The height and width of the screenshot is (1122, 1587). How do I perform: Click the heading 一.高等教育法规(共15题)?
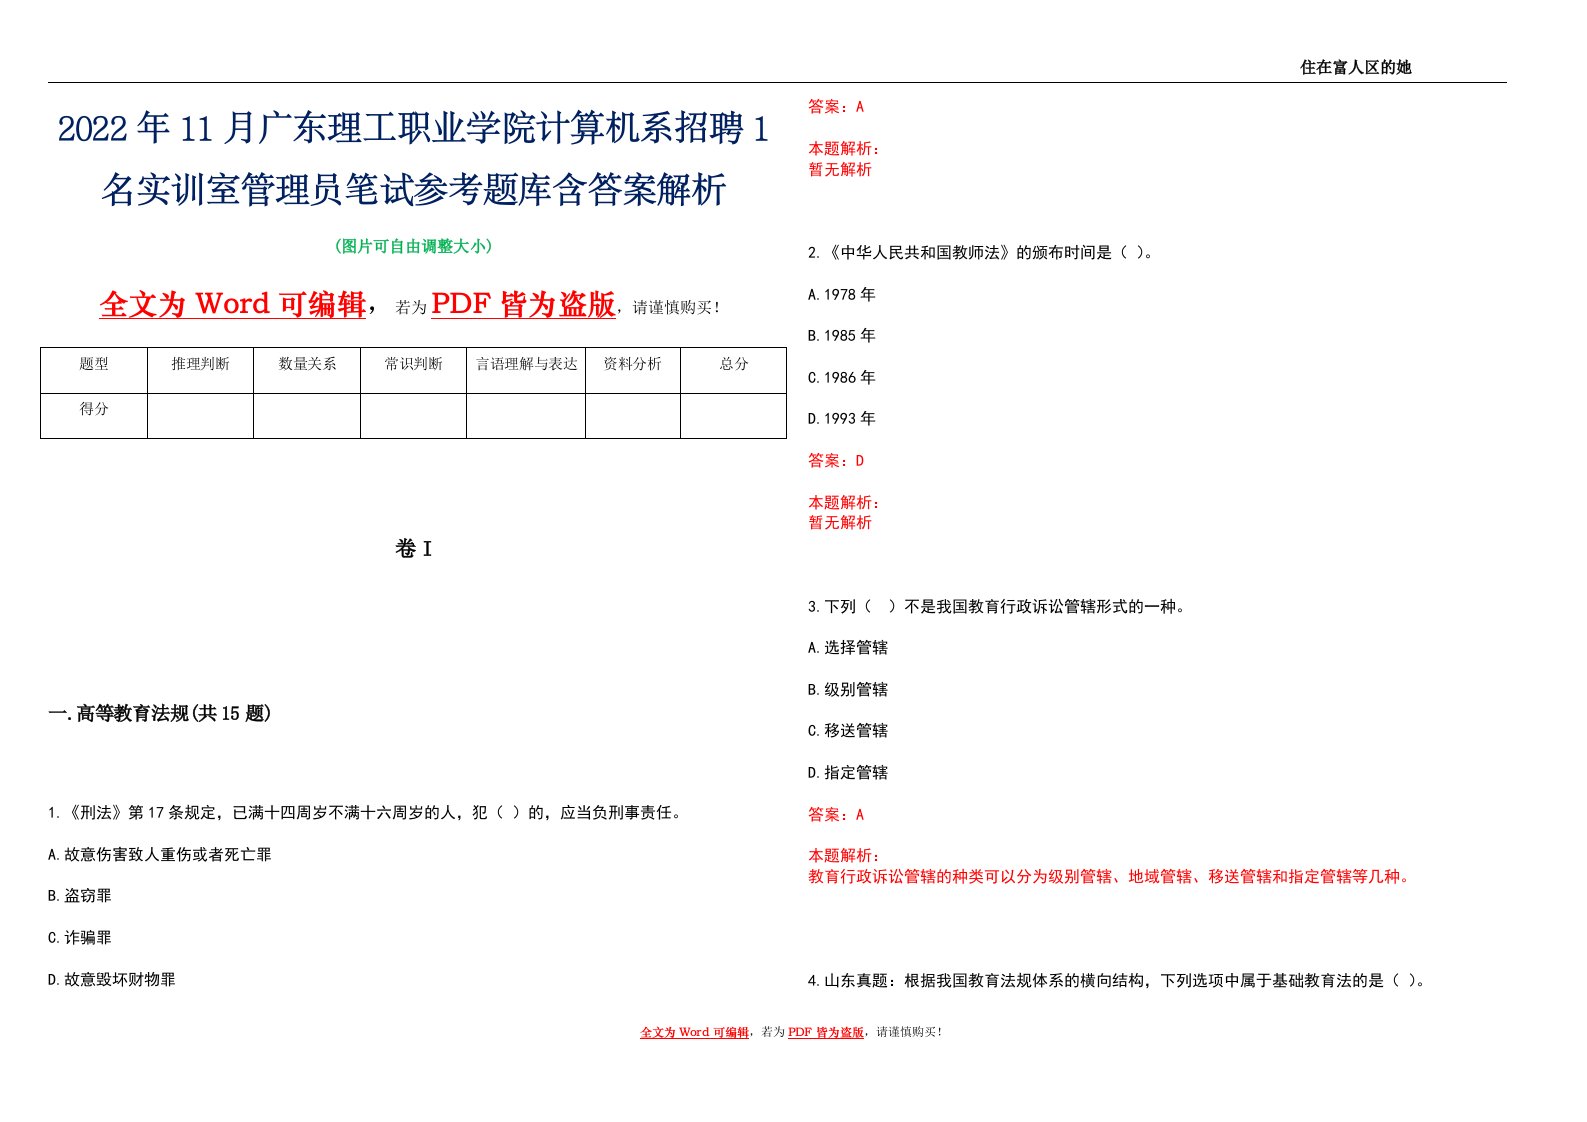click(160, 713)
